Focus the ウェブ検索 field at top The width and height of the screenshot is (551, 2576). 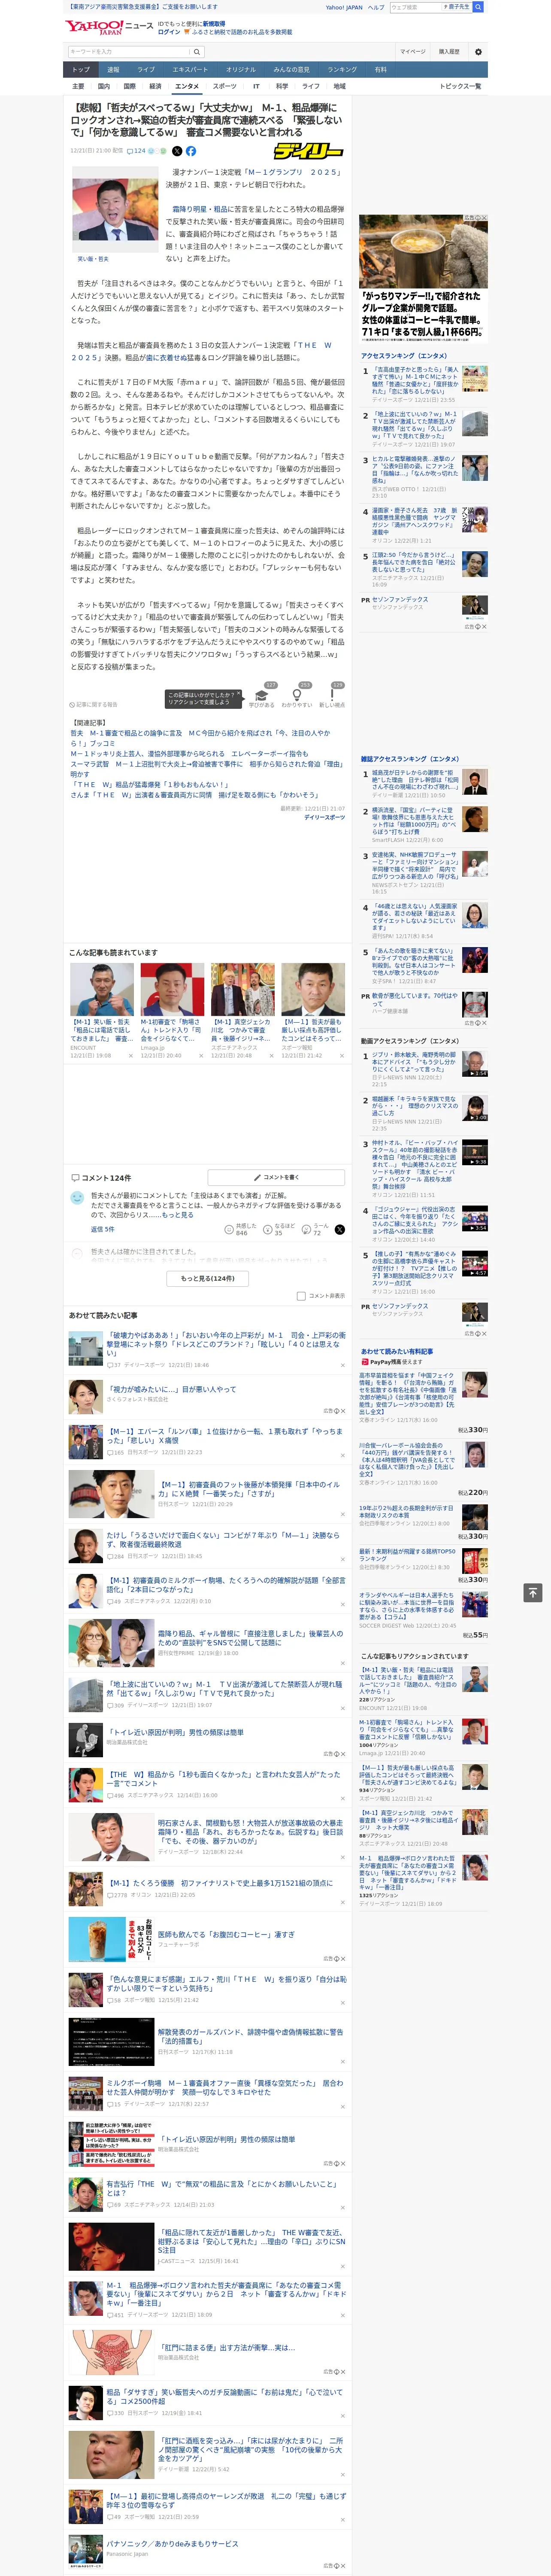(416, 7)
